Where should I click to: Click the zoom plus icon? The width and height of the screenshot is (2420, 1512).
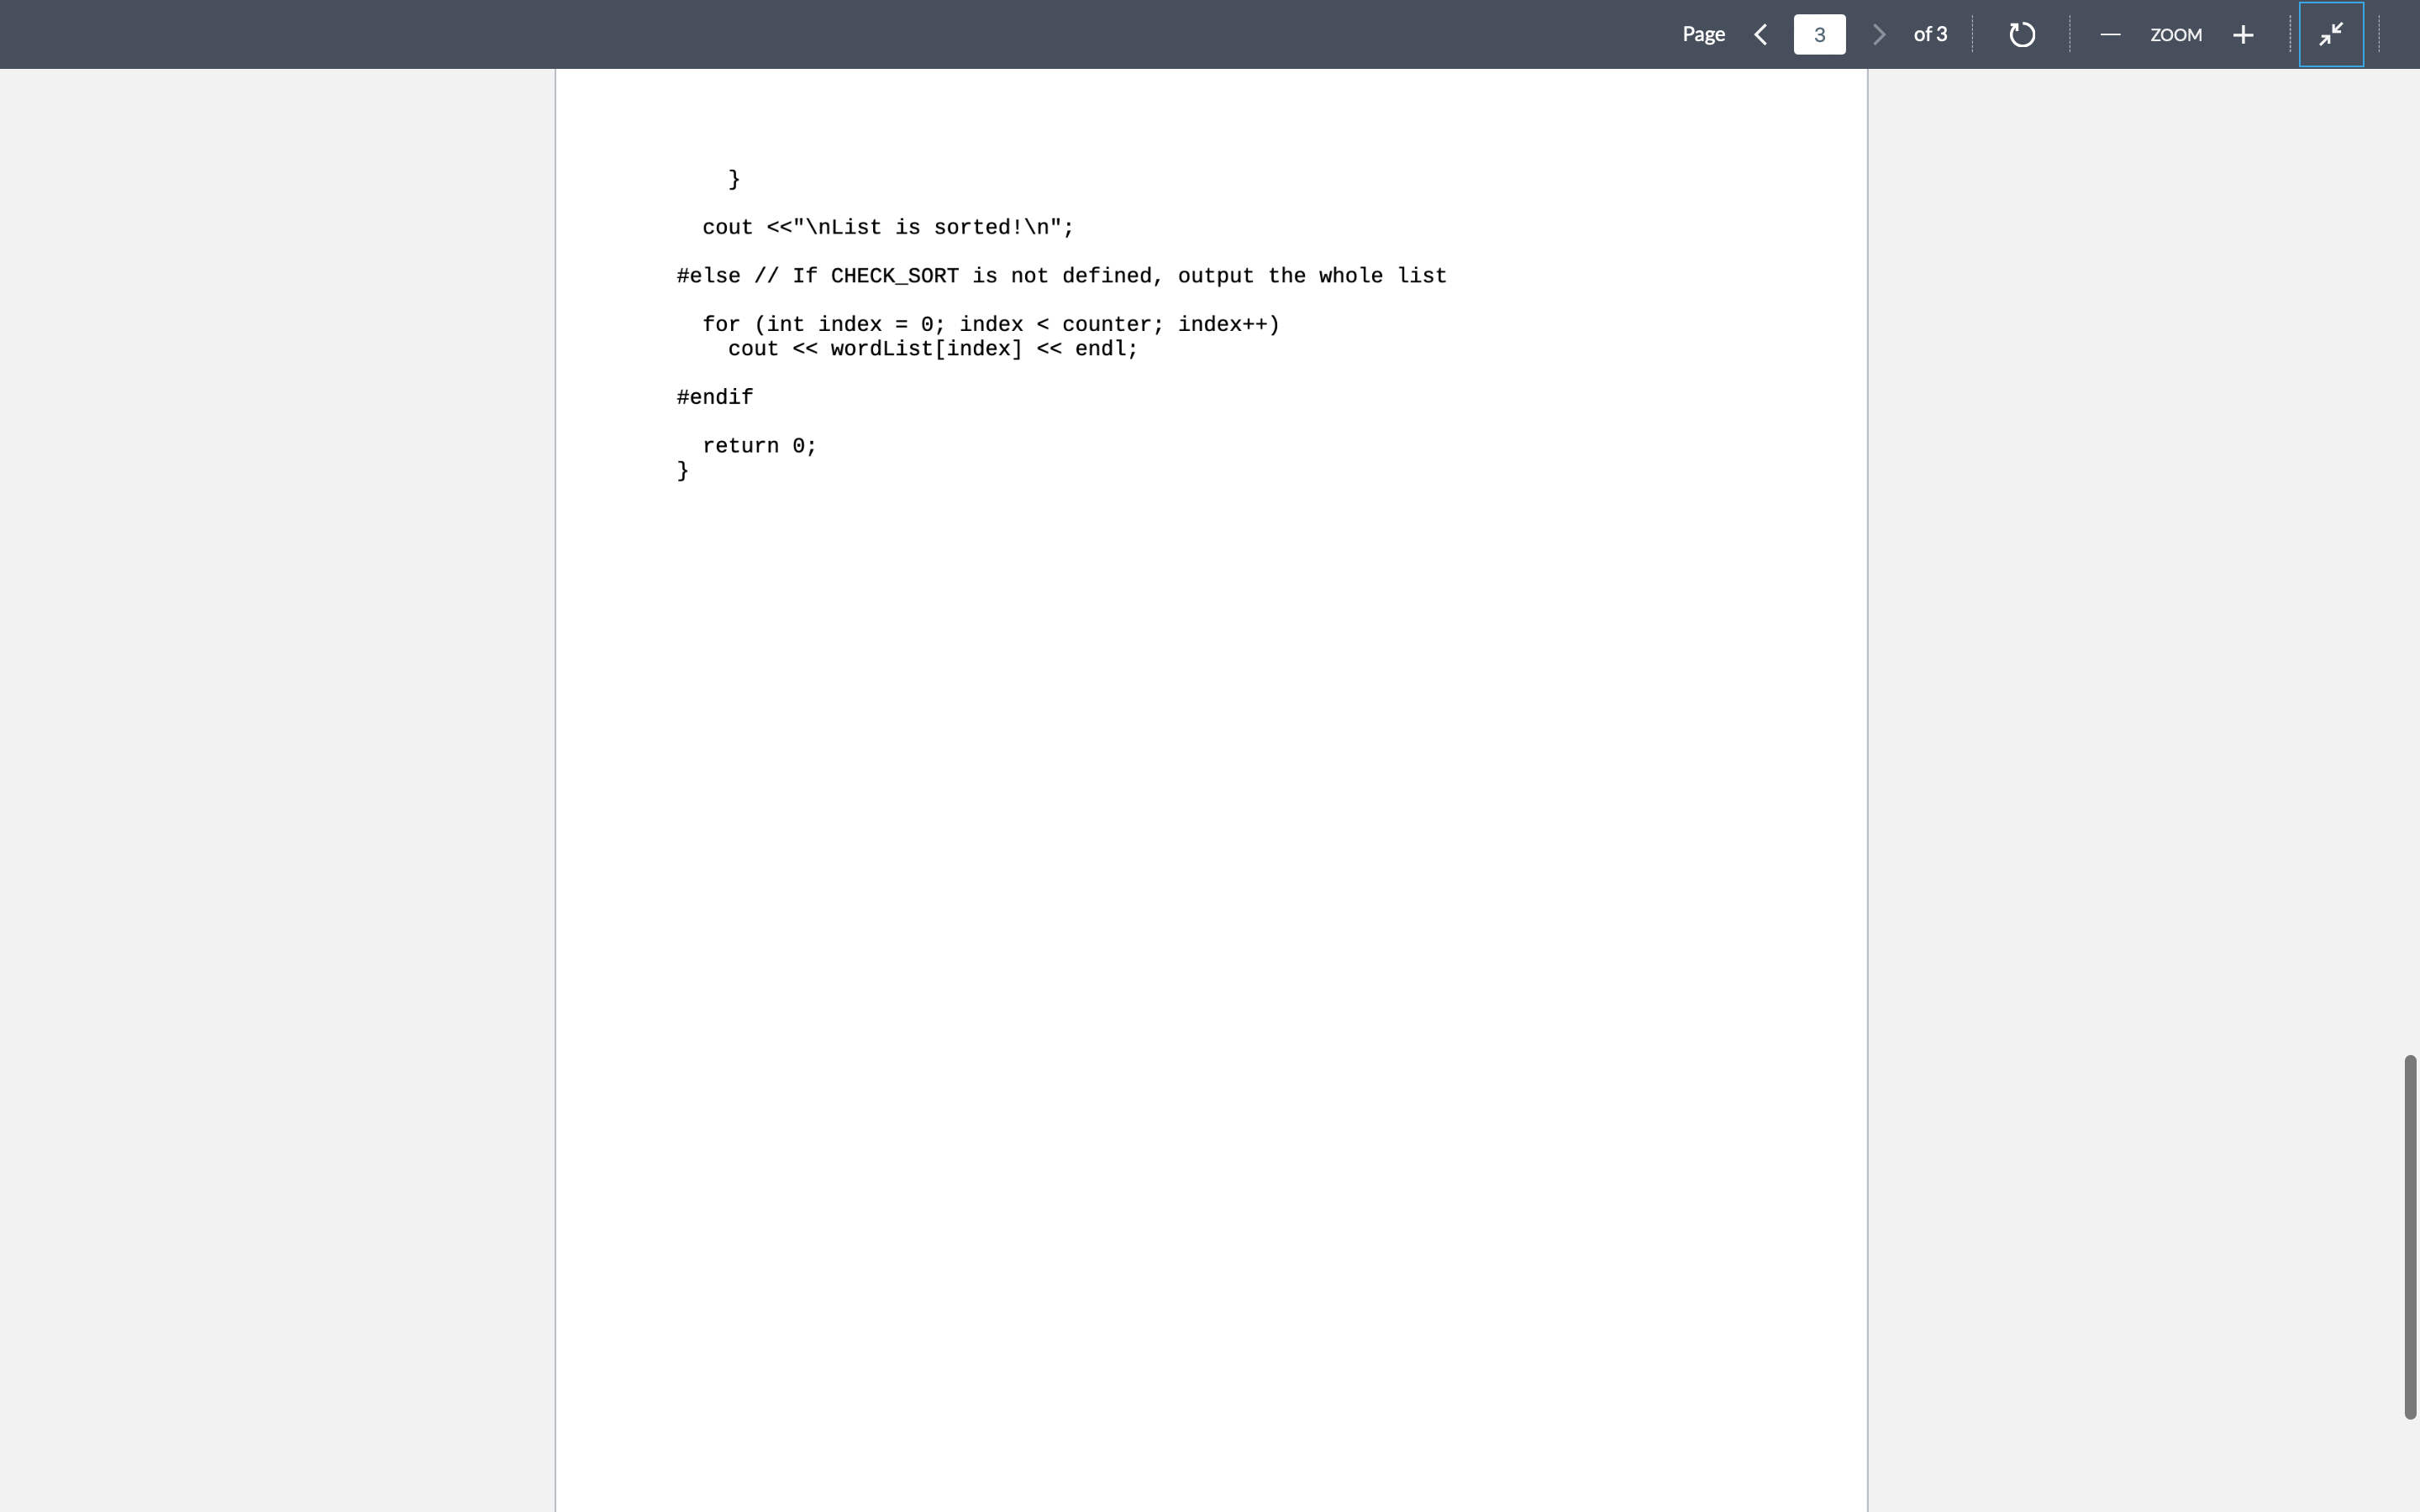point(2243,34)
